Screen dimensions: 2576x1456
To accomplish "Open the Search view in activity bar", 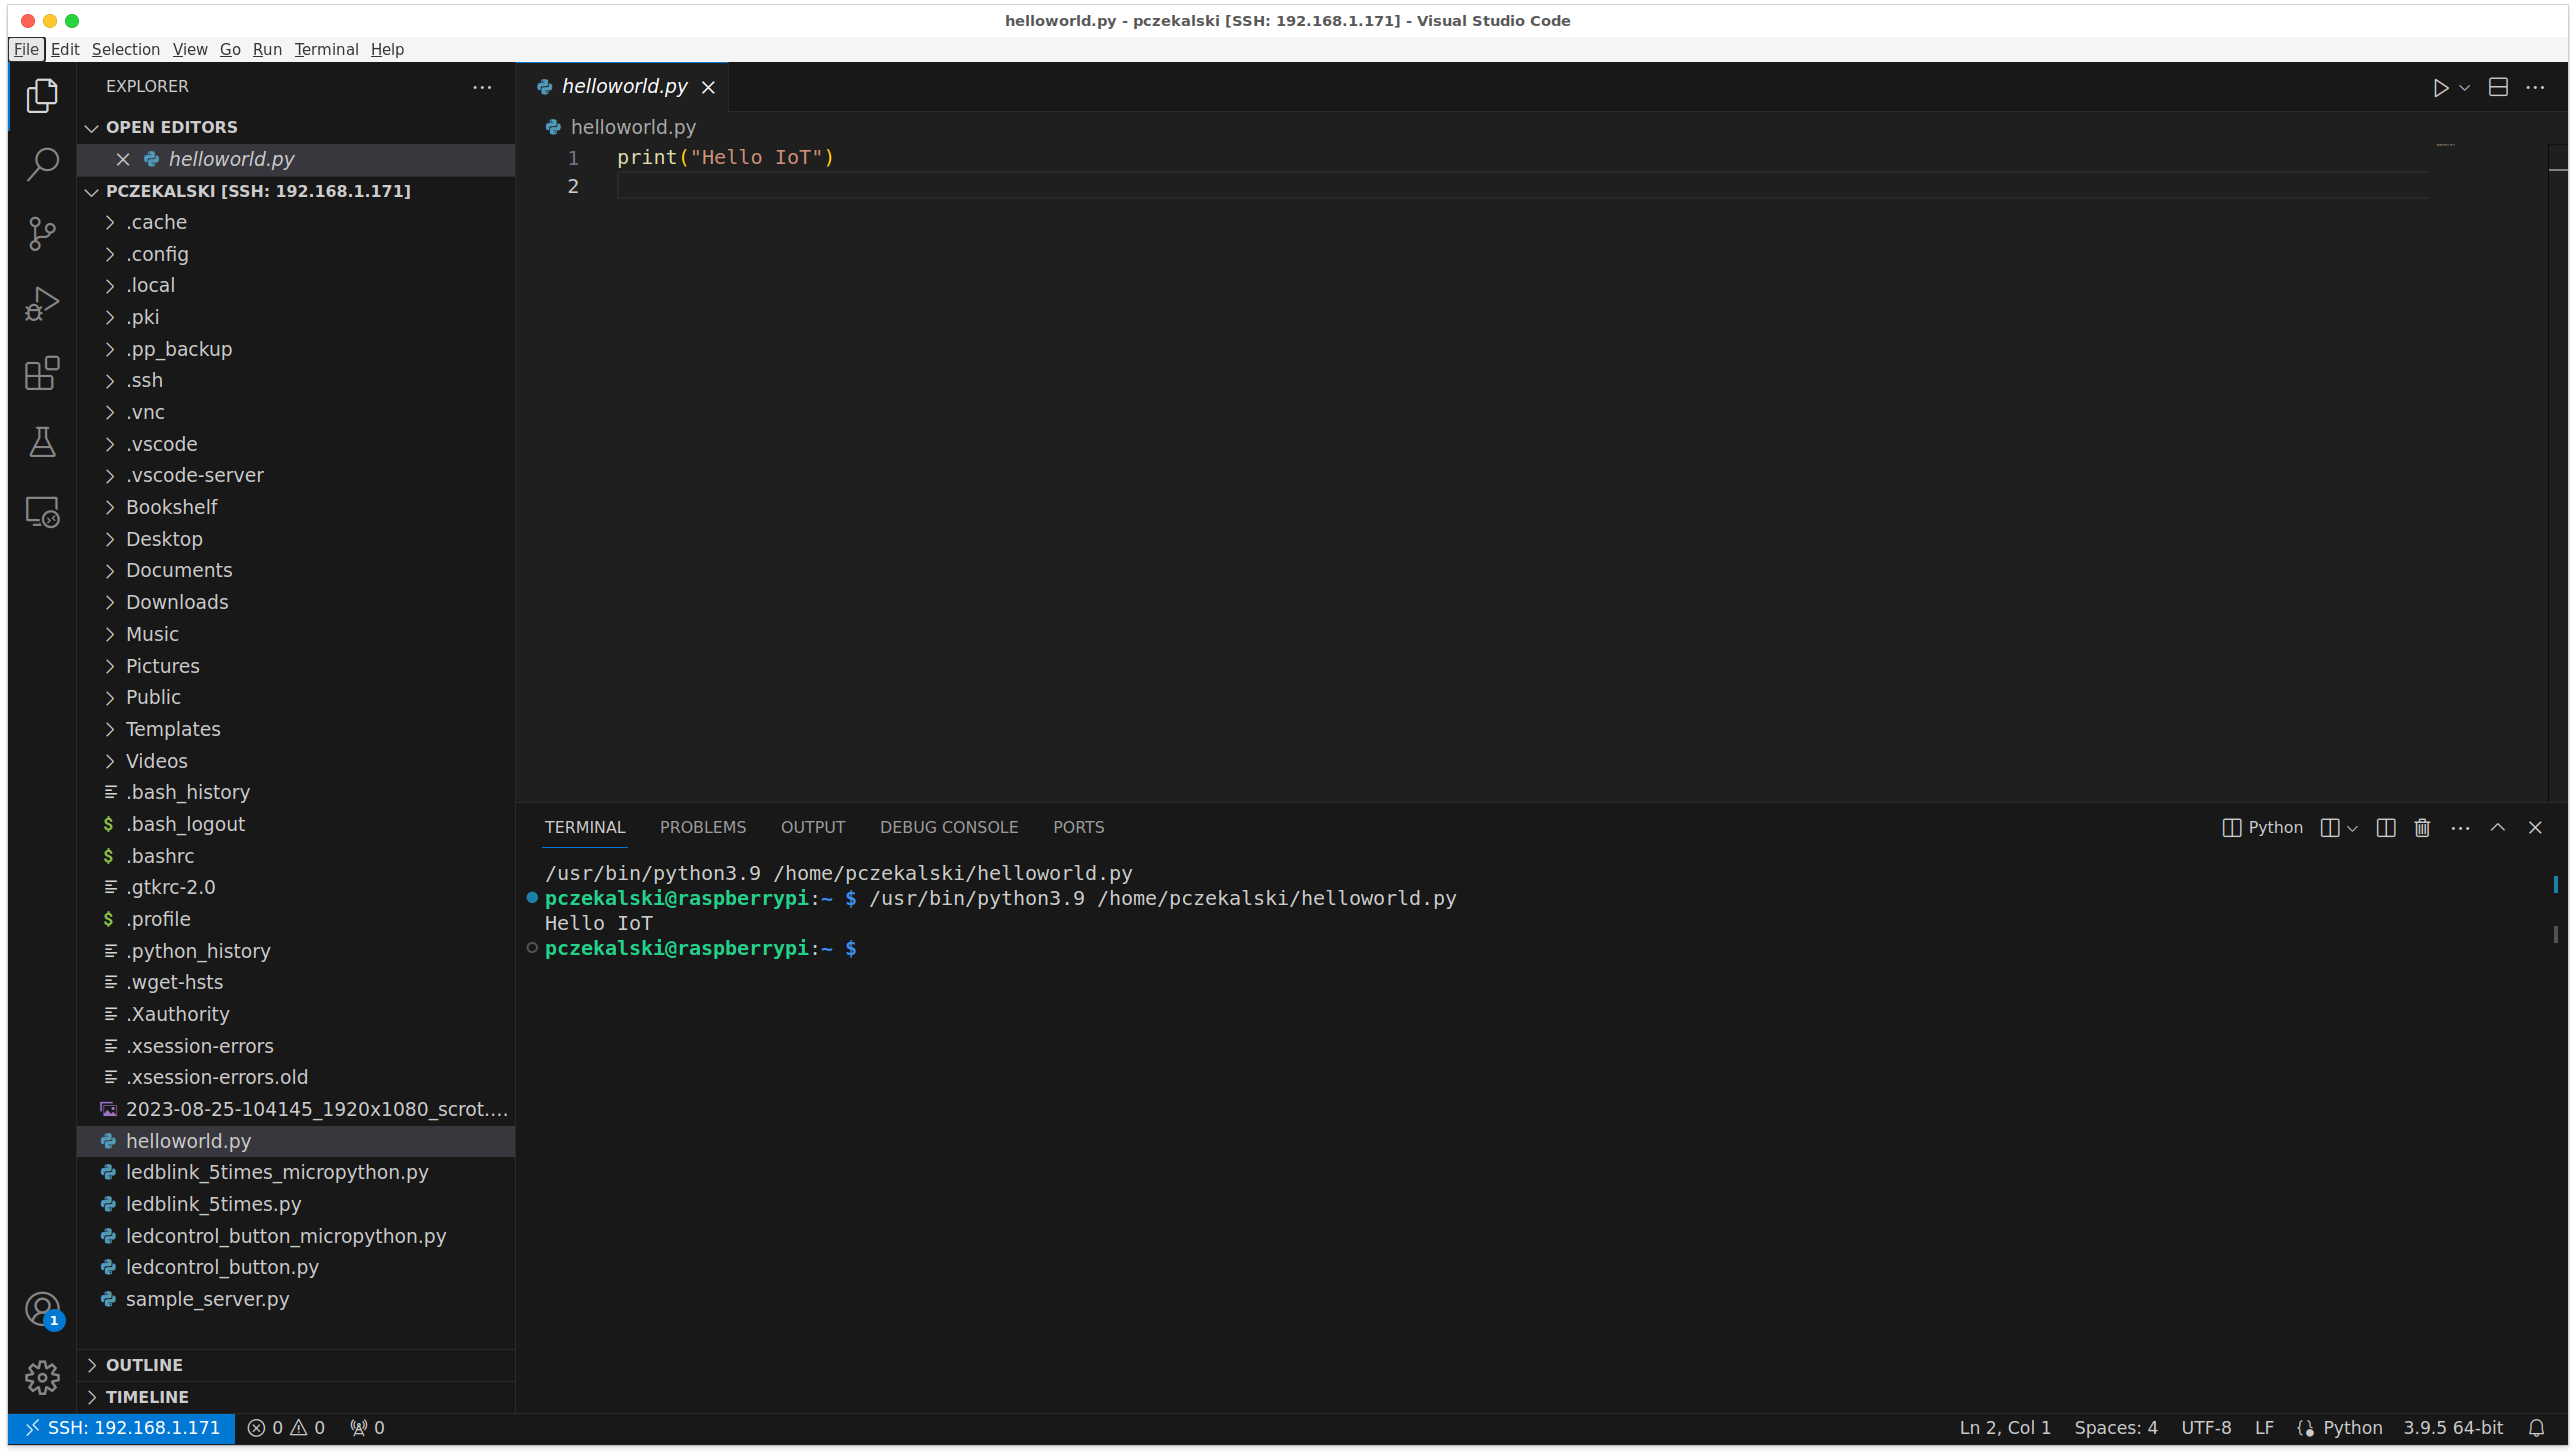I will coord(42,164).
